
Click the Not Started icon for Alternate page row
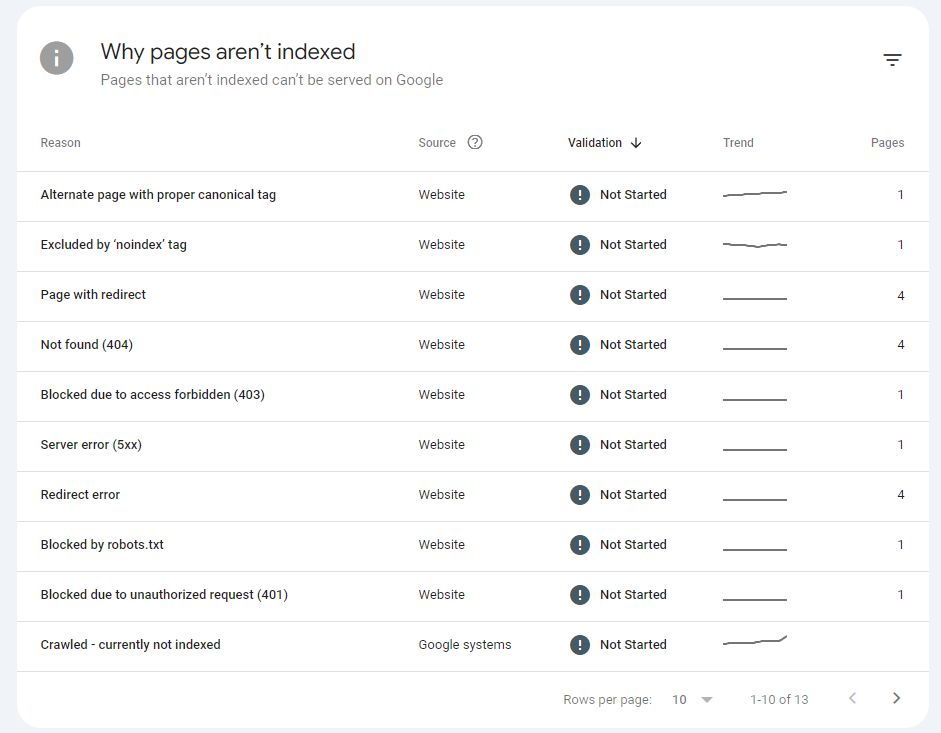pyautogui.click(x=580, y=195)
